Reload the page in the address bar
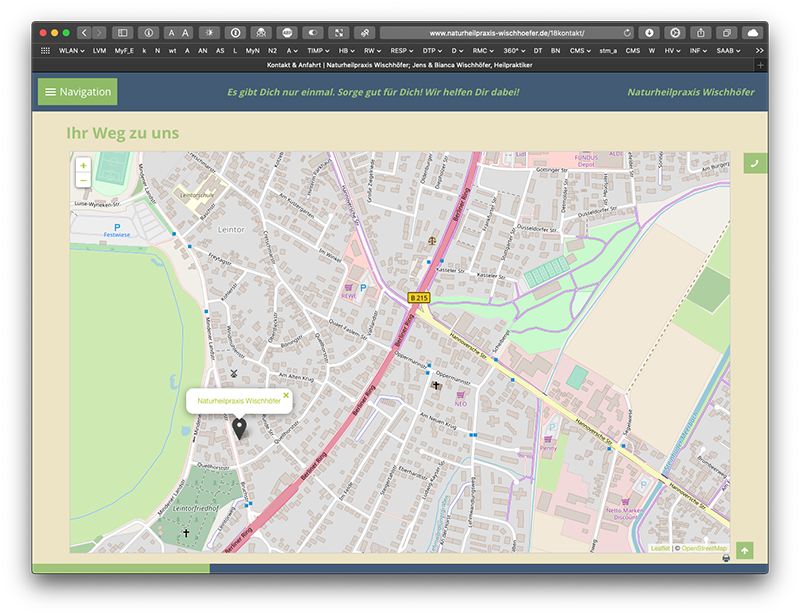The width and height of the screenshot is (800, 616). 627,33
